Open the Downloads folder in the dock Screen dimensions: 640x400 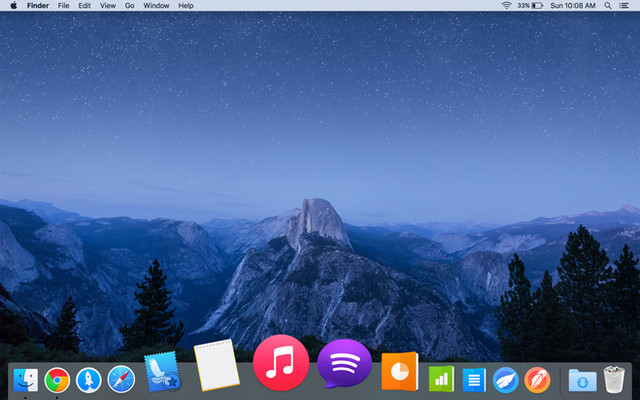pyautogui.click(x=581, y=380)
